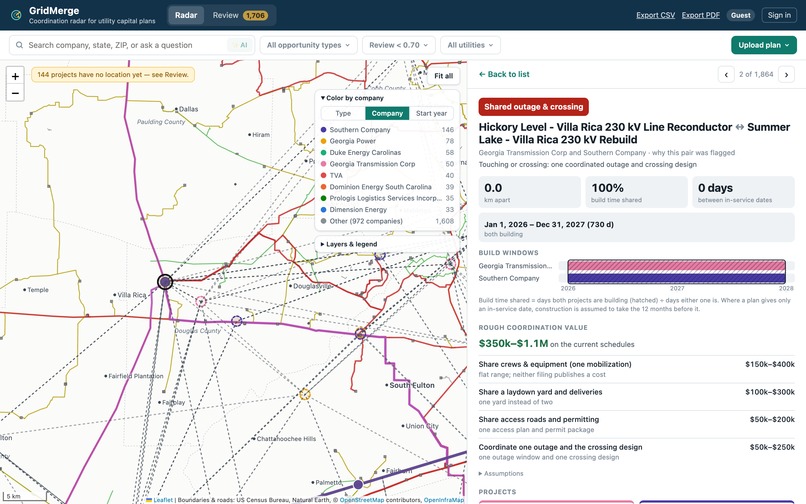Click OpenInfraMap attribution link
Screen dimensions: 806x504
tap(444, 500)
